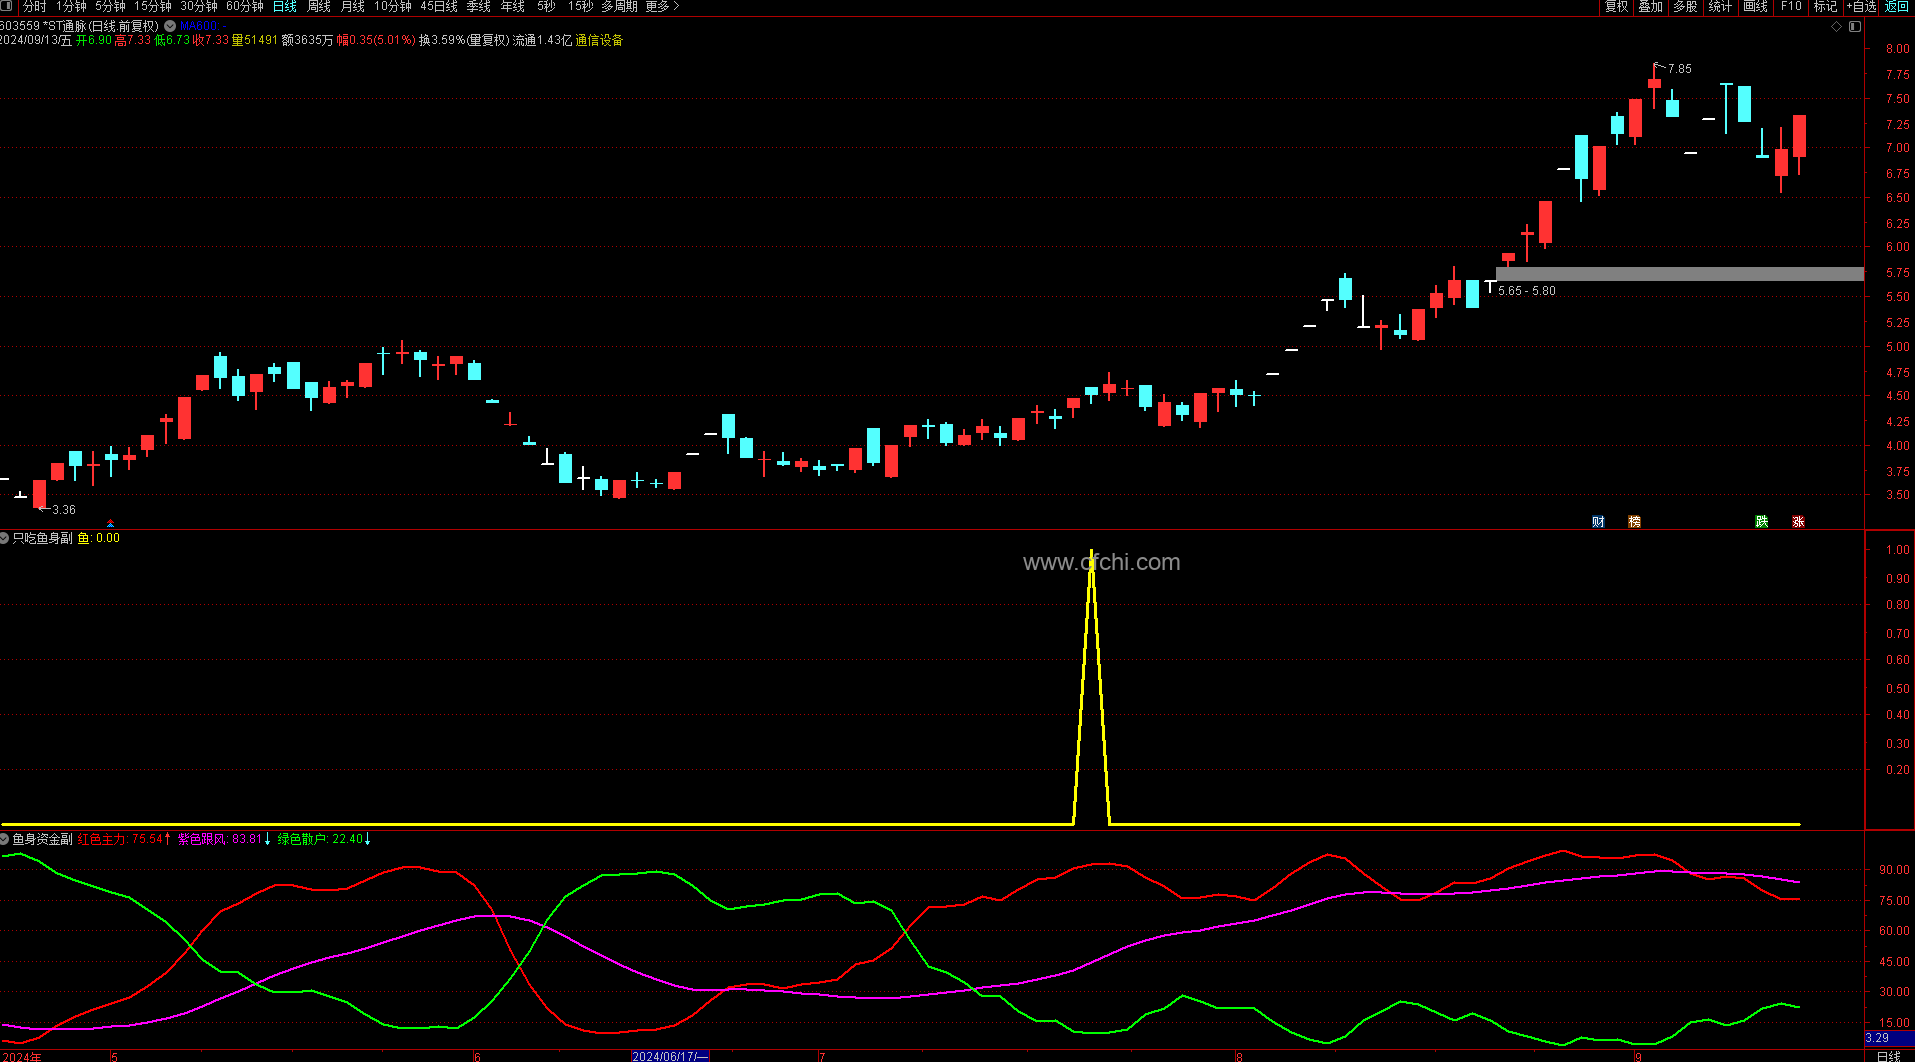Image resolution: width=1915 pixels, height=1062 pixels.
Task: Select the 1分钟 timeframe
Action: click(x=71, y=7)
